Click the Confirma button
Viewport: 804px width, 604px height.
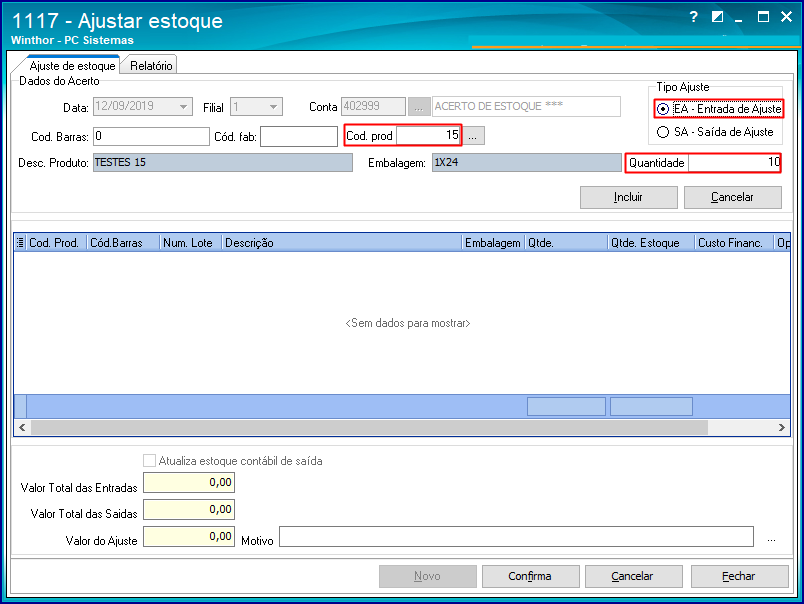coord(531,576)
